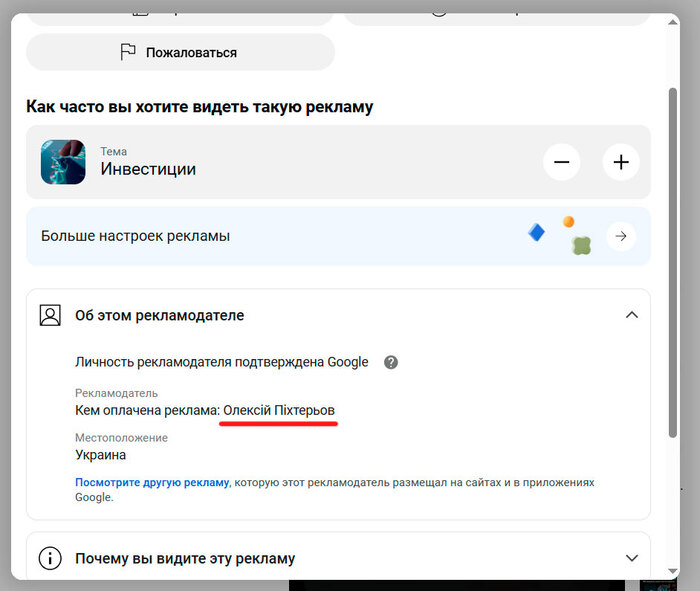Click the blue diamond shape icon
Viewport: 700px width, 591px height.
coord(537,233)
